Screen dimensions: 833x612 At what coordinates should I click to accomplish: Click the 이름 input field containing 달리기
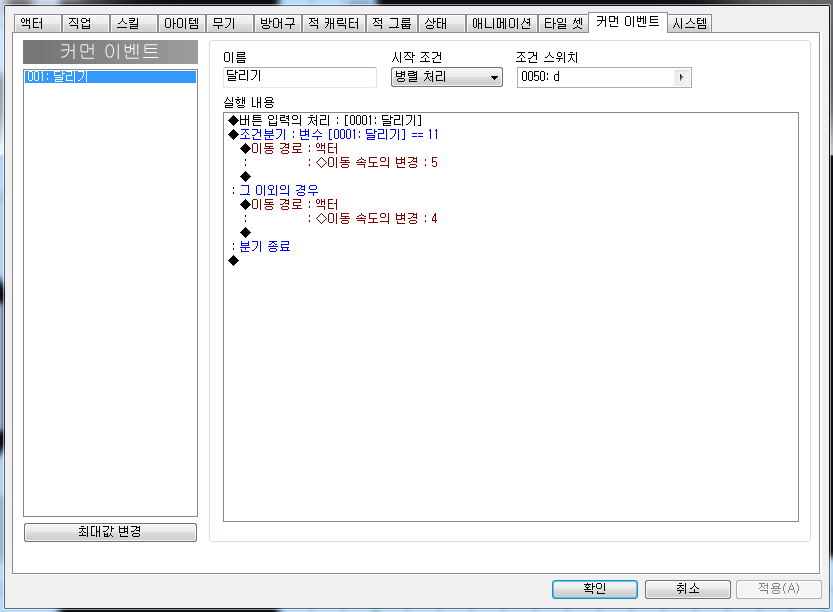[300, 77]
